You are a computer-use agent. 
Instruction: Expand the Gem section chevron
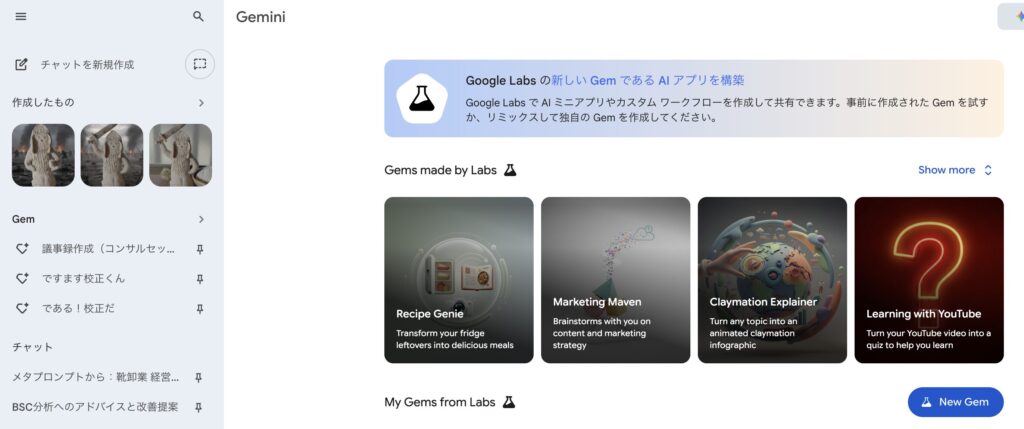pos(201,219)
